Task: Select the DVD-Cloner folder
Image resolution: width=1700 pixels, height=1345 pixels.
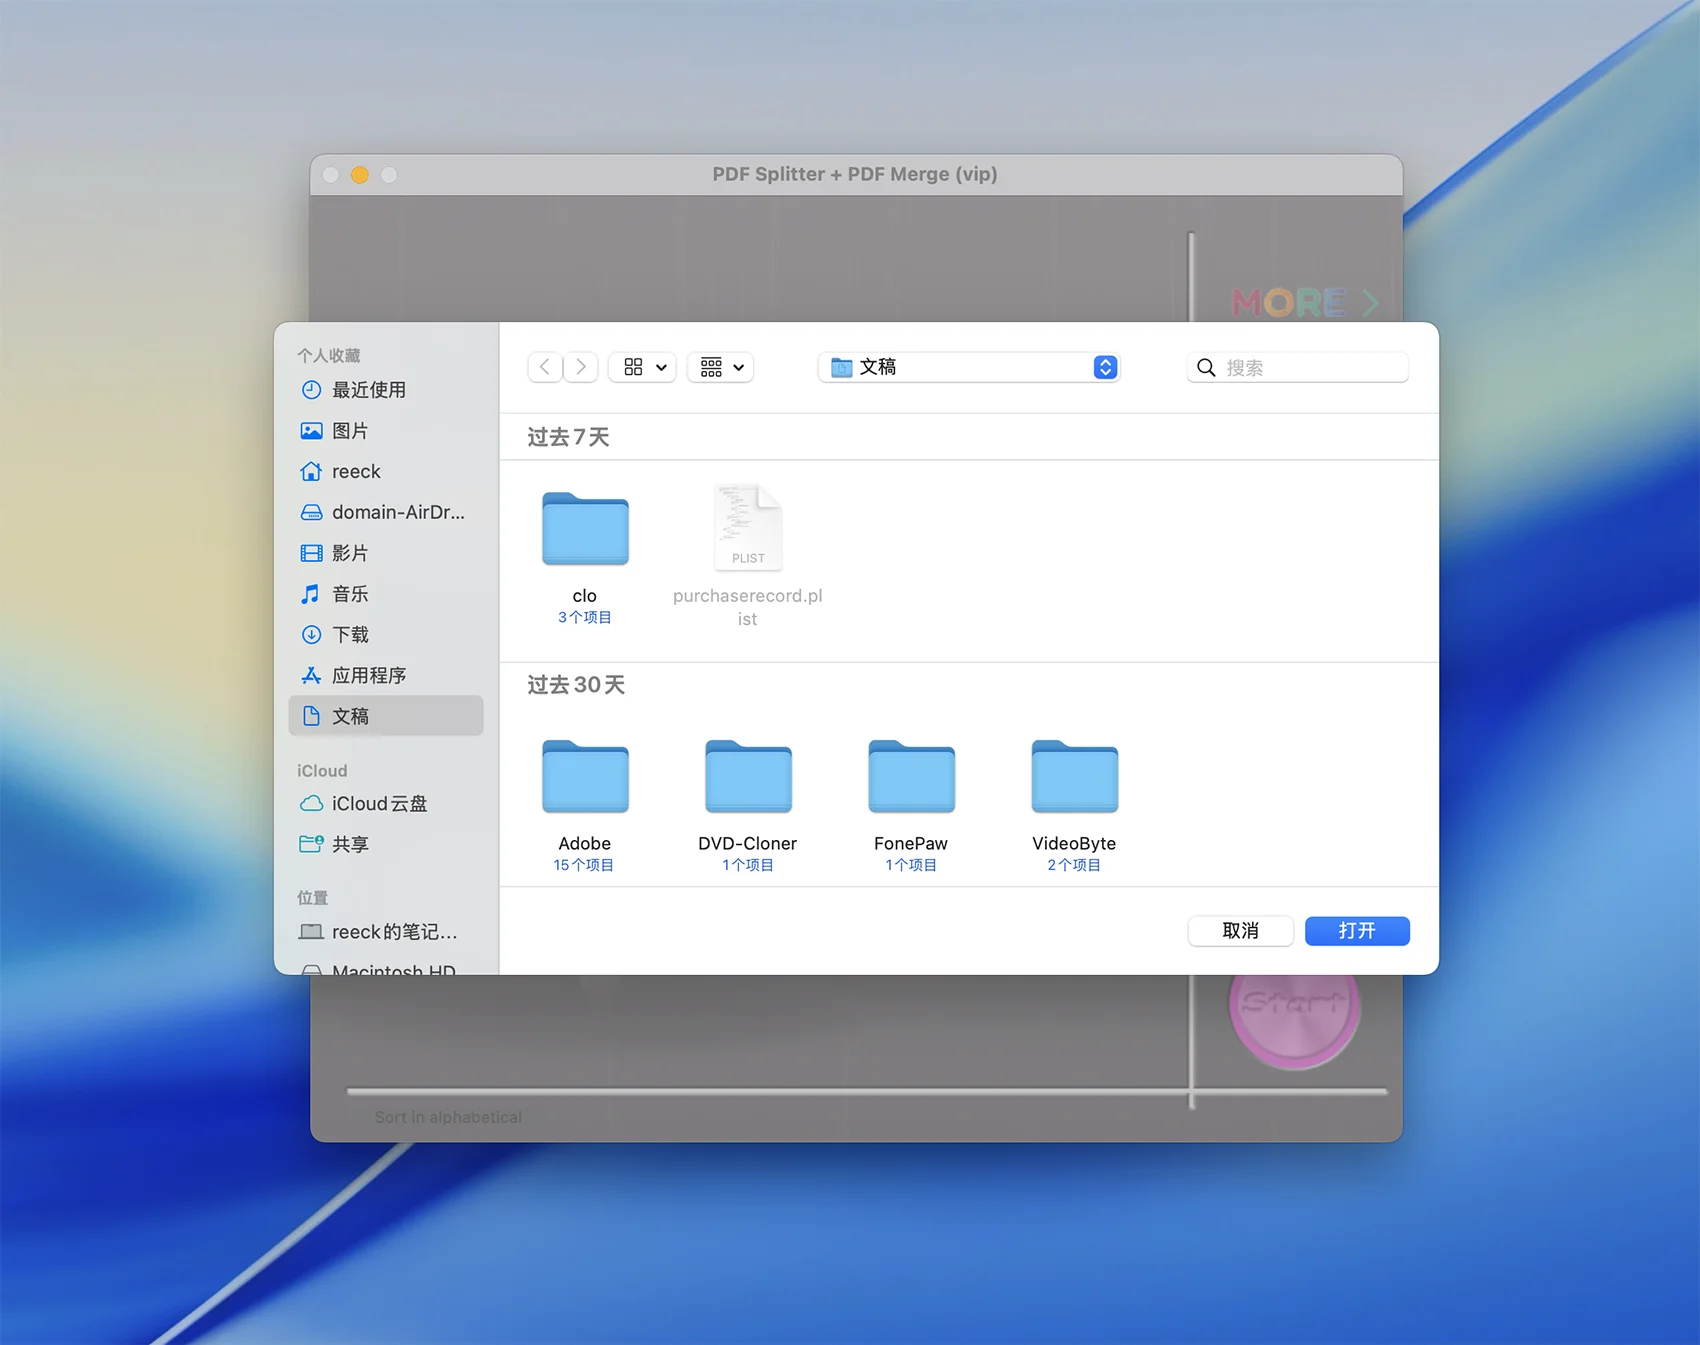Action: pyautogui.click(x=748, y=778)
